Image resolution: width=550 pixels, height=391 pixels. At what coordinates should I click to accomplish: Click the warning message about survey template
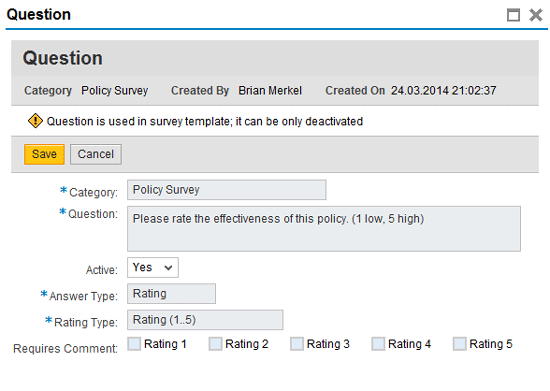click(205, 121)
